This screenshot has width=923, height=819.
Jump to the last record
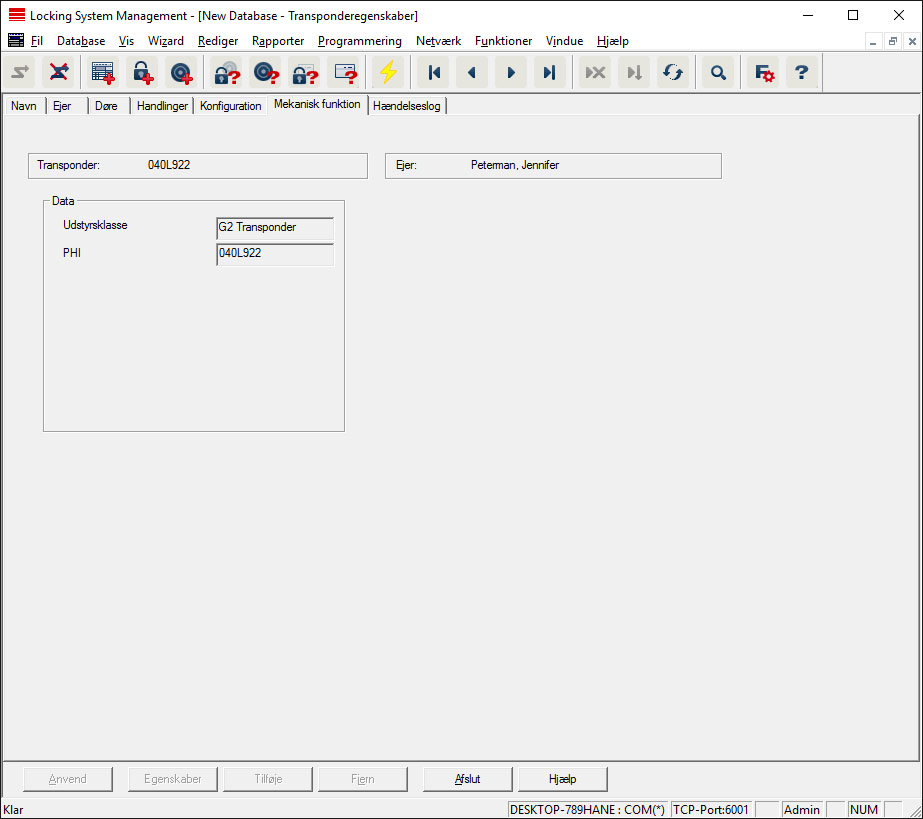tap(549, 73)
